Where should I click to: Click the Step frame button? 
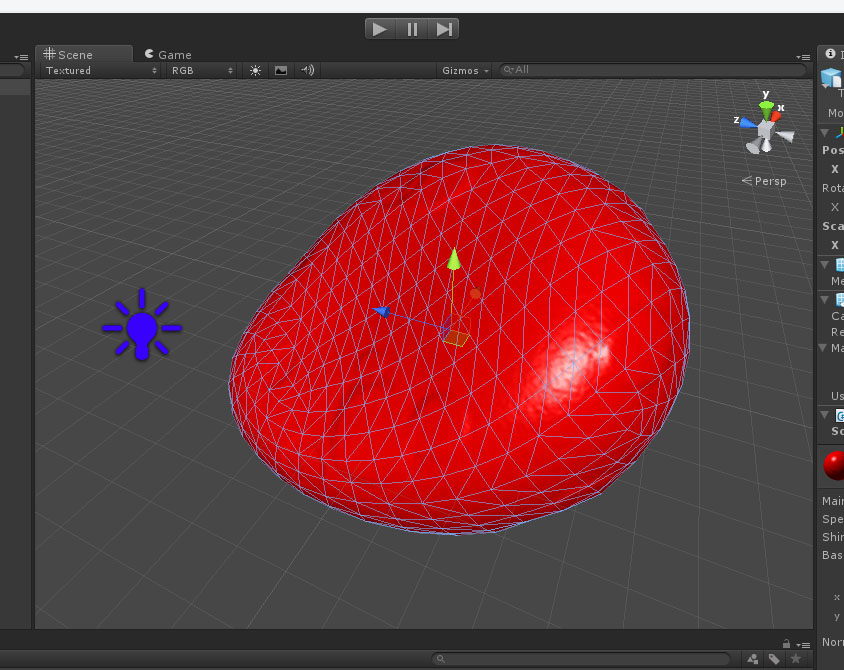444,29
